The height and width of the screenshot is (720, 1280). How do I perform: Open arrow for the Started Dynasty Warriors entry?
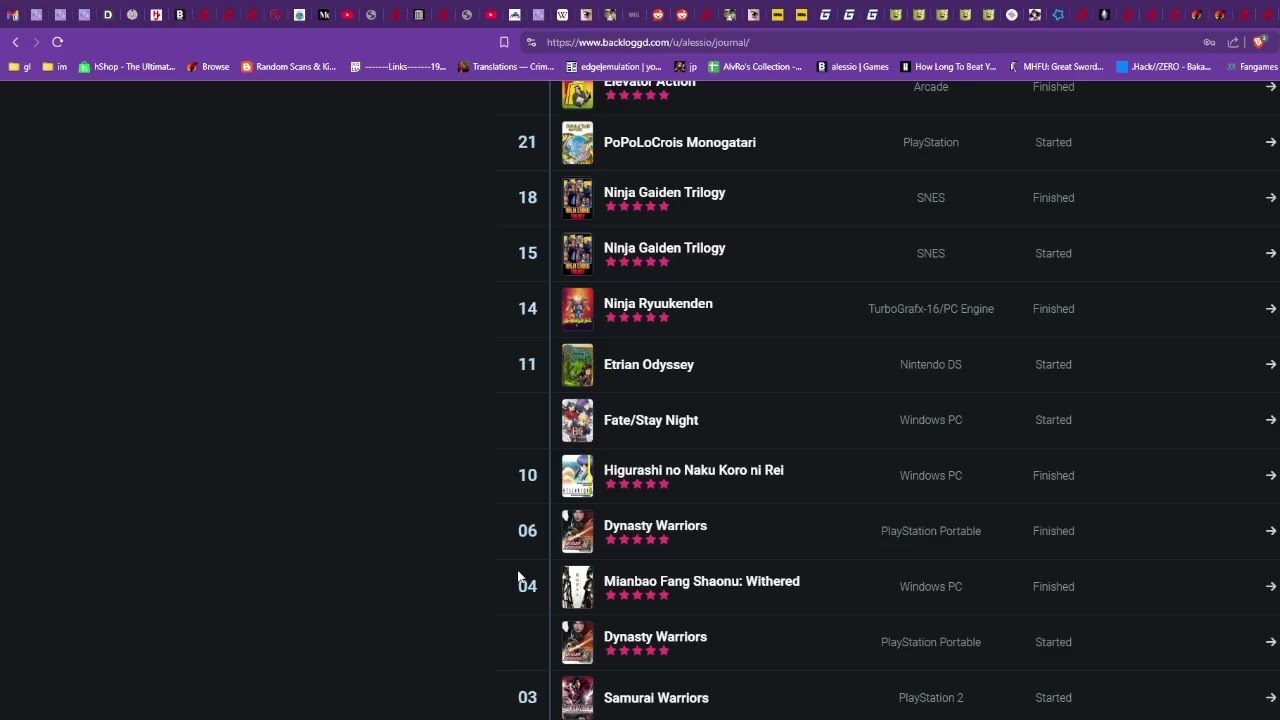point(1270,642)
